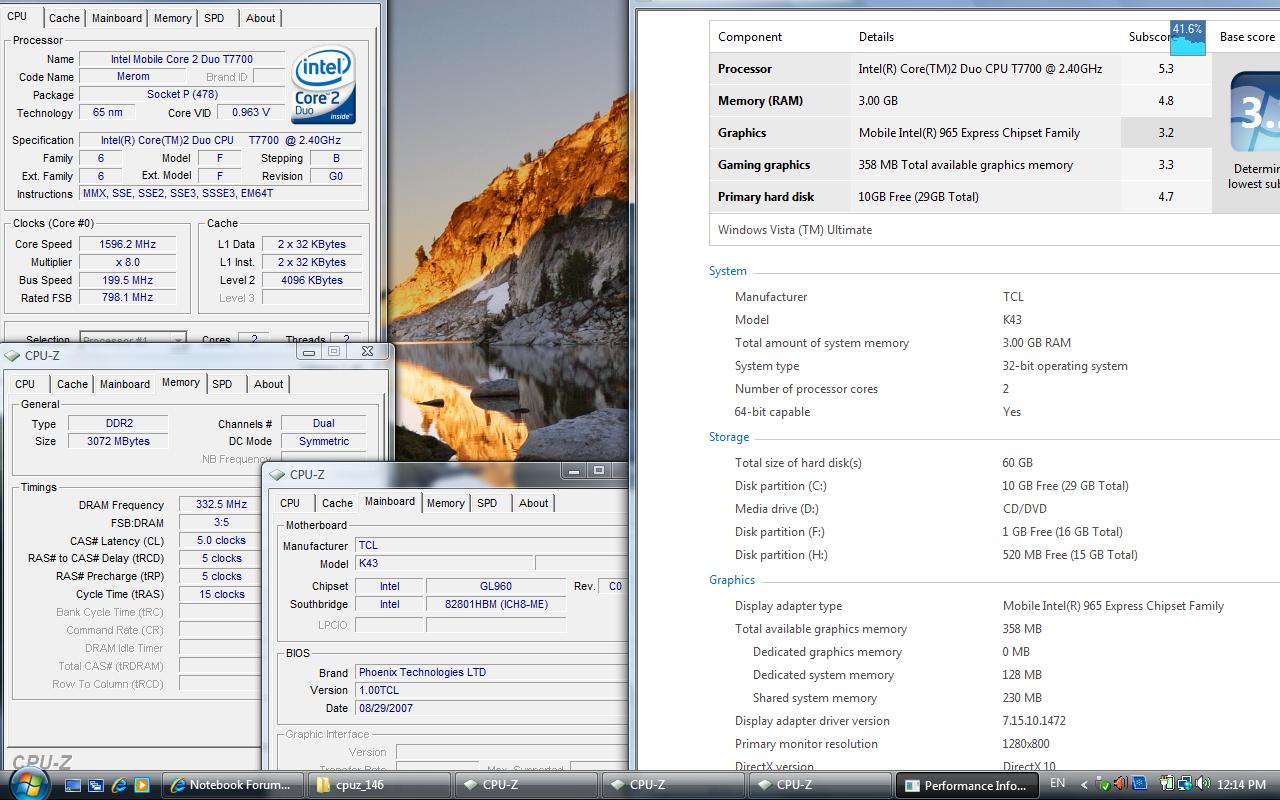
Task: Click Level 2 cache value '4096 KBytes'
Action: (312, 280)
